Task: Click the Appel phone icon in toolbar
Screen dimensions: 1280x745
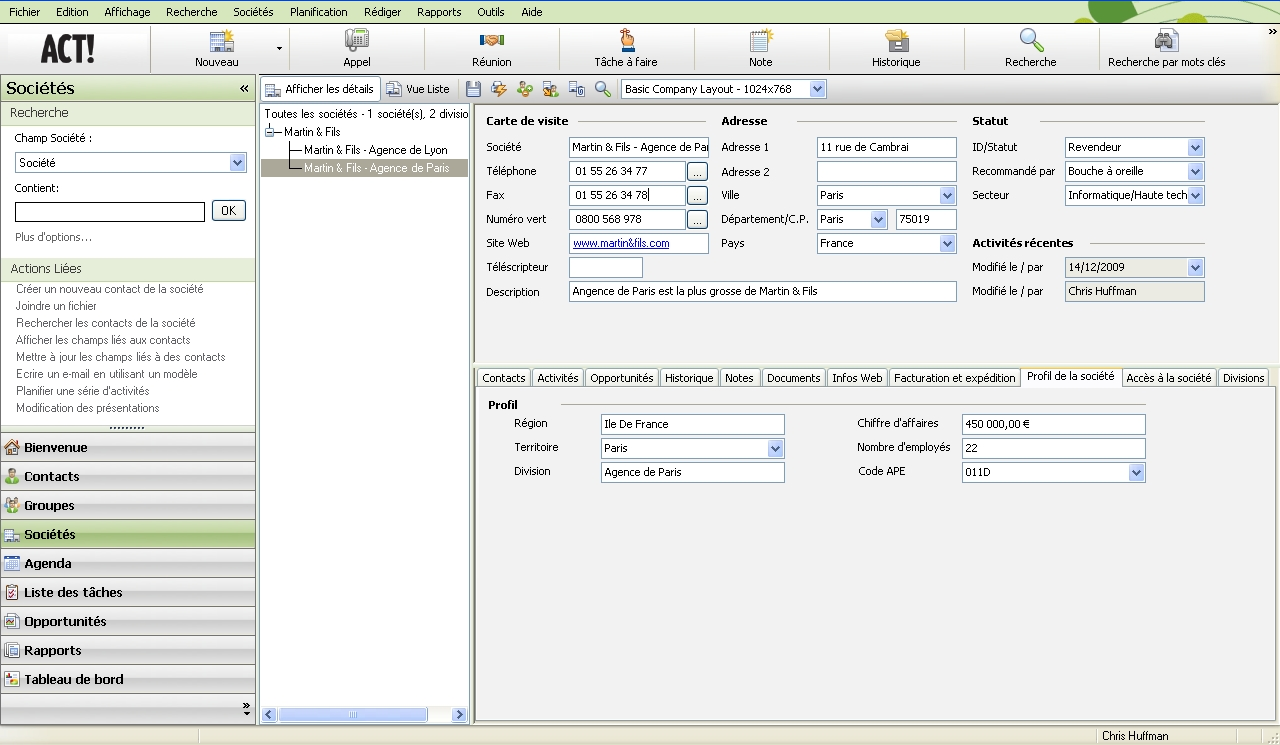Action: [356, 41]
